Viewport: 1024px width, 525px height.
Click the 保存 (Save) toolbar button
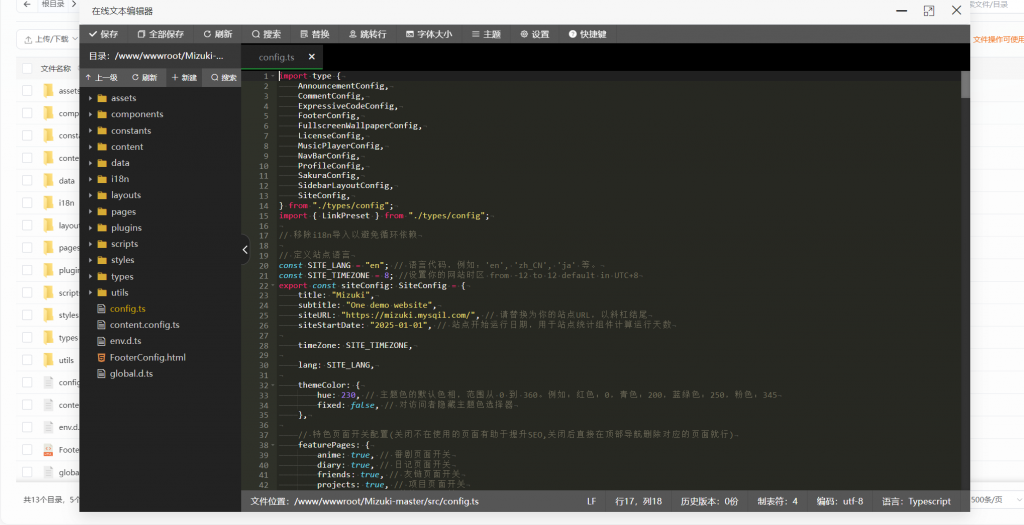click(103, 34)
